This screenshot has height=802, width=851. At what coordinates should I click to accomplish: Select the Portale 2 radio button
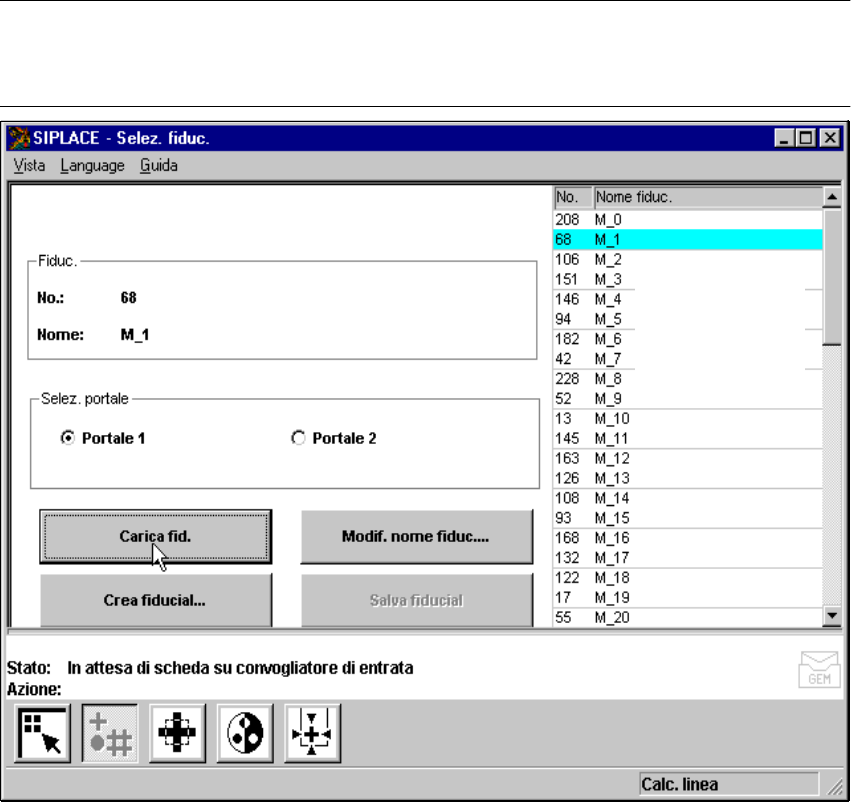click(x=298, y=438)
